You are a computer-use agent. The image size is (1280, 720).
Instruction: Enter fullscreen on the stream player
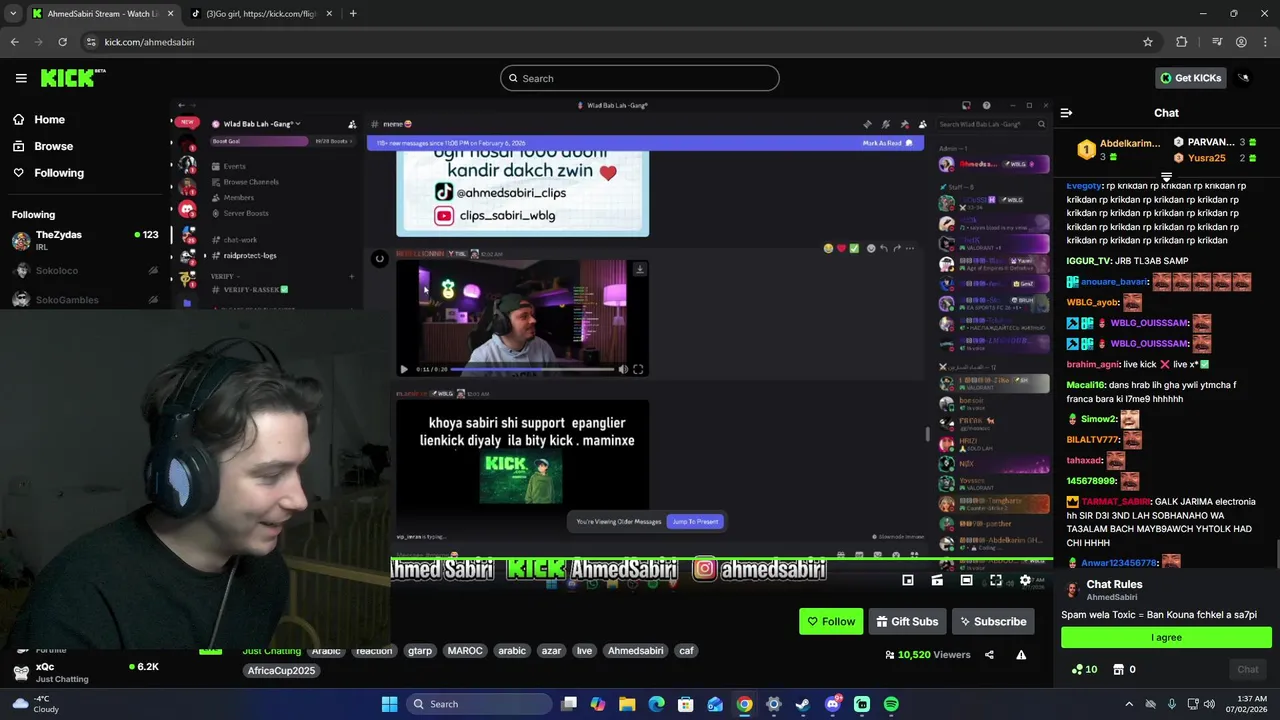[x=996, y=580]
